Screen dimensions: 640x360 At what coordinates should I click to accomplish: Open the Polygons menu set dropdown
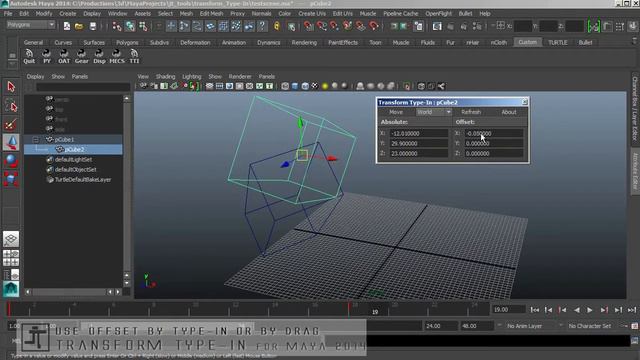click(x=31, y=25)
